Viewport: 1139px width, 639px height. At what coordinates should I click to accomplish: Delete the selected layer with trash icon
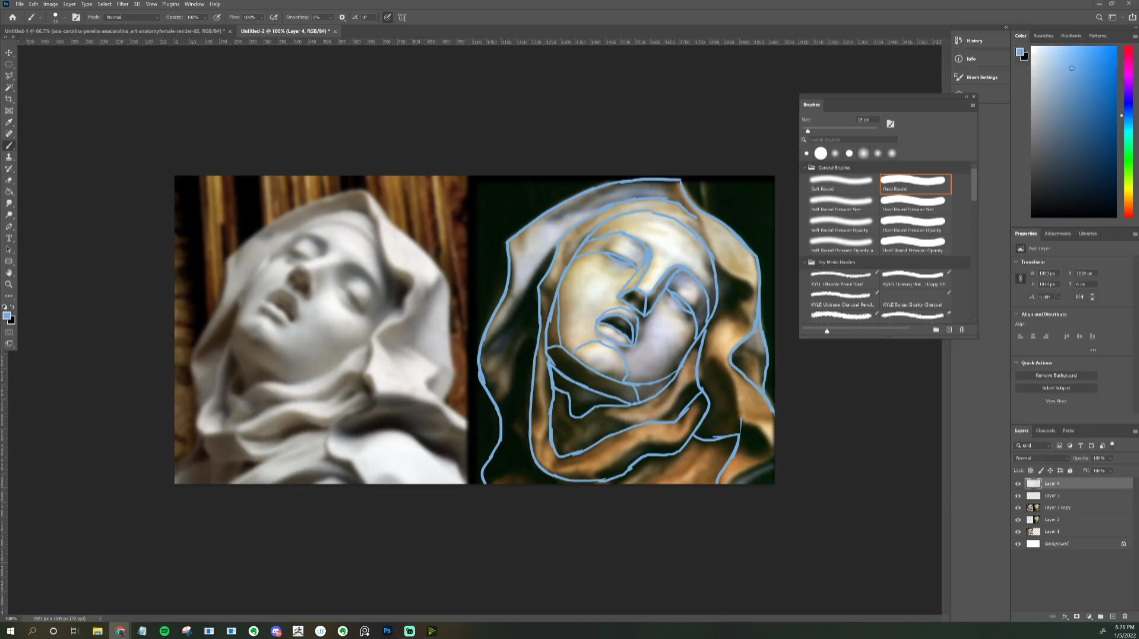click(1124, 616)
